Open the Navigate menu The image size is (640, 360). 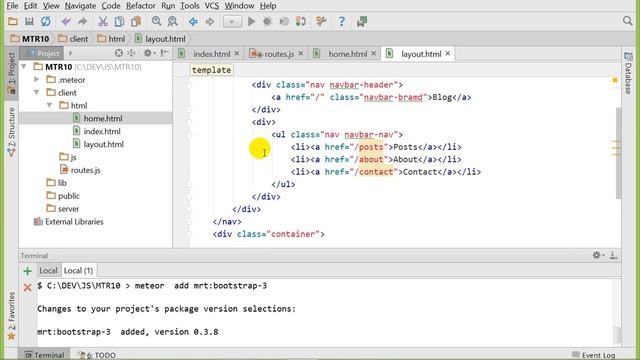80,6
